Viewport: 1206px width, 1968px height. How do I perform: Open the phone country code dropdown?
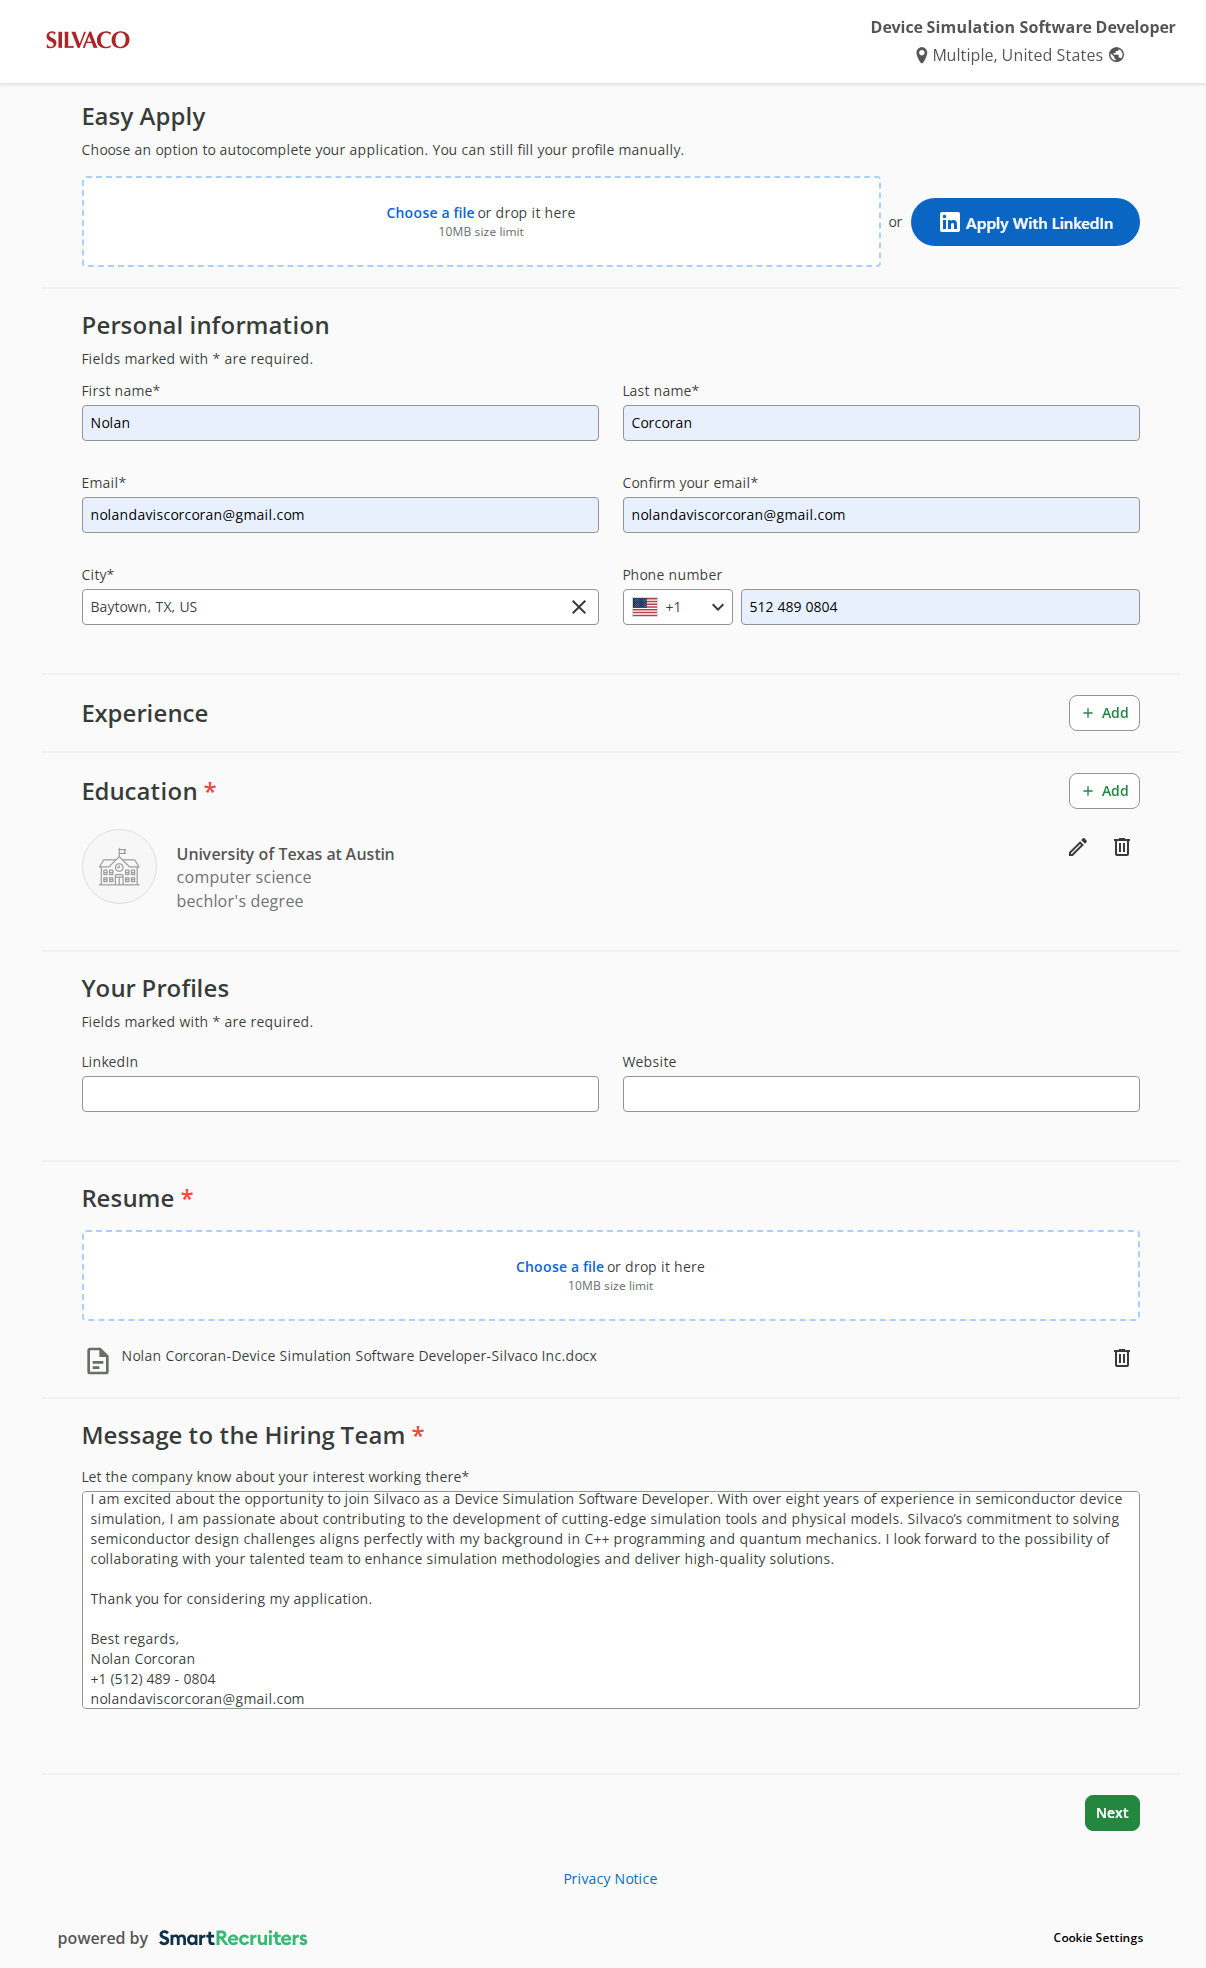point(677,607)
